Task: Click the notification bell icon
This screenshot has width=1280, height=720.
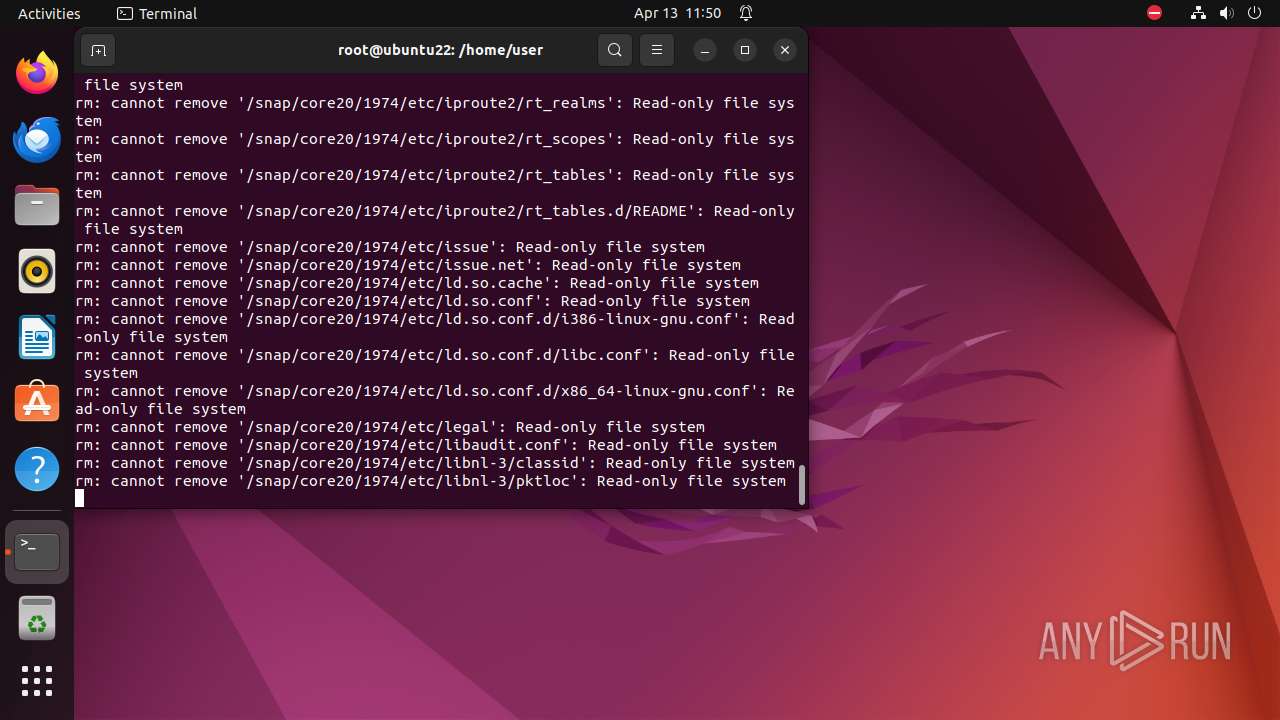Action: pos(746,13)
